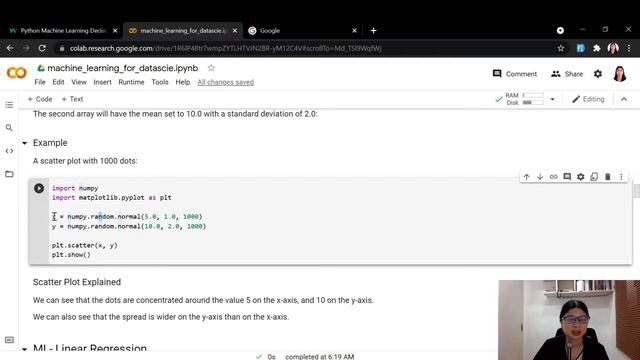Click blue extension icon in browser toolbar
This screenshot has width=640, height=360.
(x=580, y=48)
